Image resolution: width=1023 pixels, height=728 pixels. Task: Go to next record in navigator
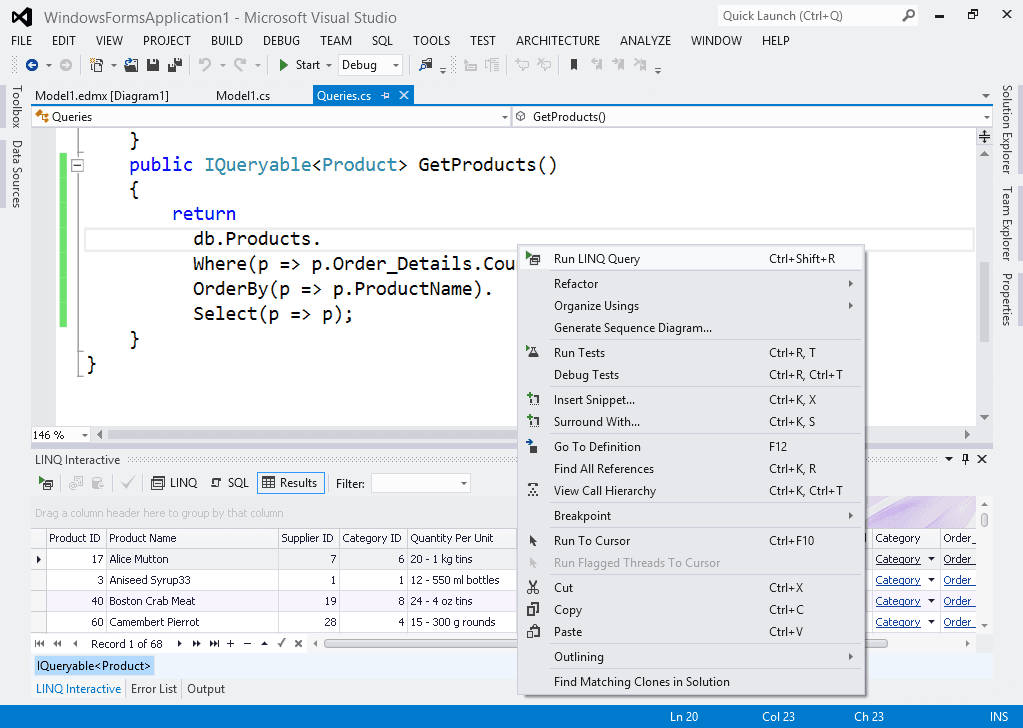pyautogui.click(x=179, y=644)
